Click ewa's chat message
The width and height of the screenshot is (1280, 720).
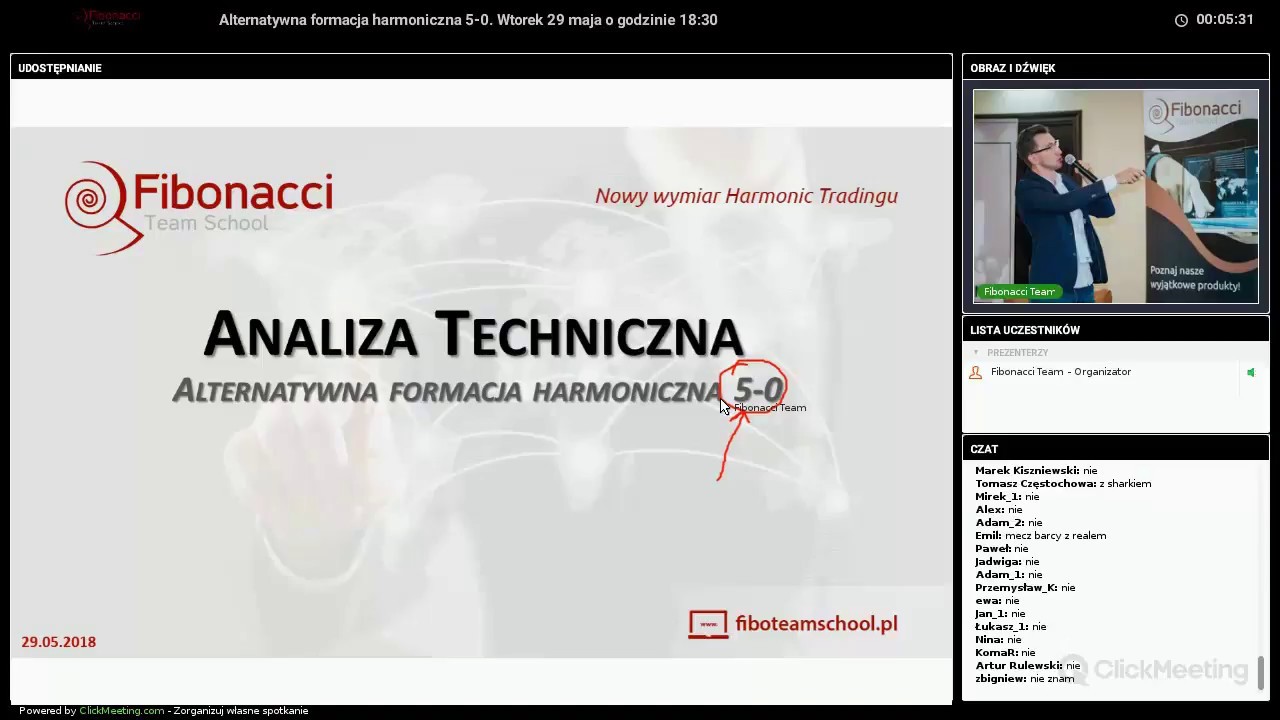997,601
